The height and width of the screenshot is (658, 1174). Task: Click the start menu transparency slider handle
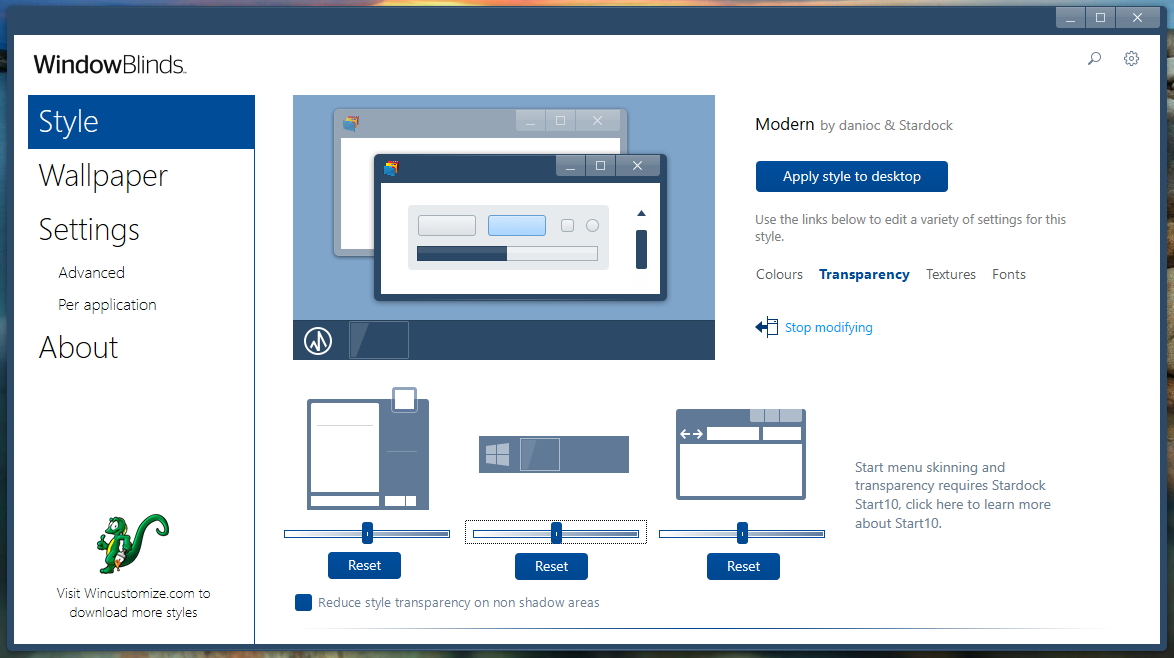click(368, 533)
